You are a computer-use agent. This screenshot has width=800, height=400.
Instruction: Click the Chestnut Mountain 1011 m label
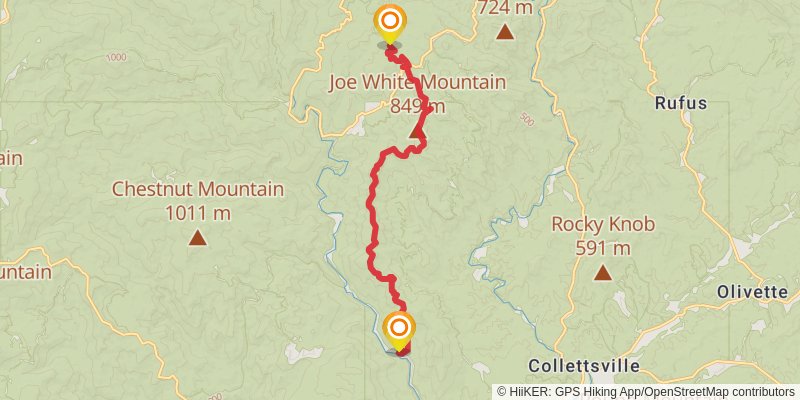[198, 201]
